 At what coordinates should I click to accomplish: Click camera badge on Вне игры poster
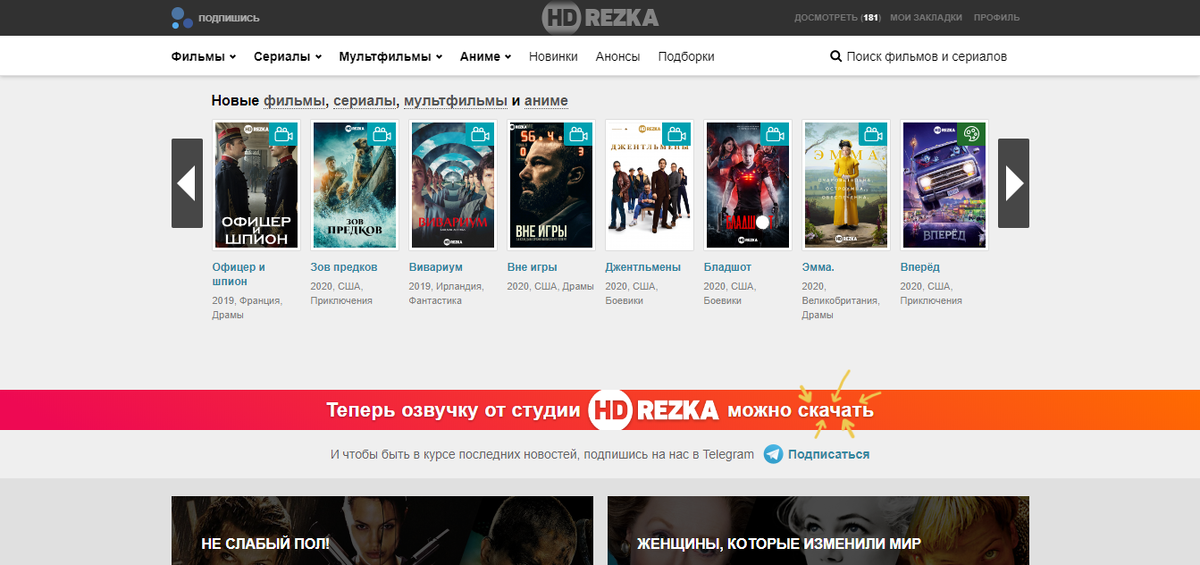pos(579,134)
